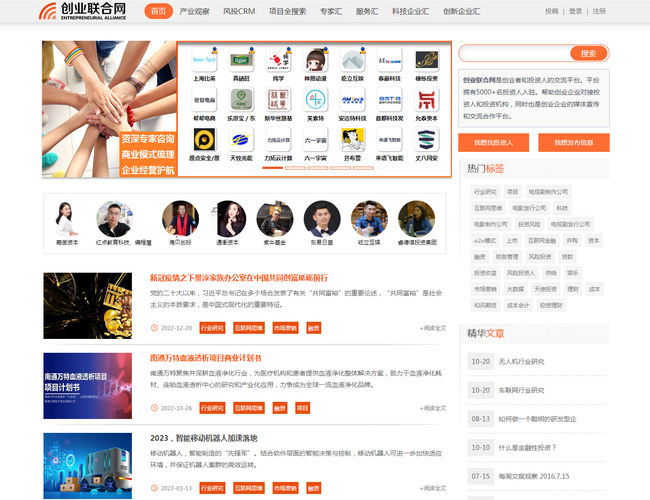Switch to the 专家汇 navigation tab
Viewport: 650px width, 500px height.
331,11
